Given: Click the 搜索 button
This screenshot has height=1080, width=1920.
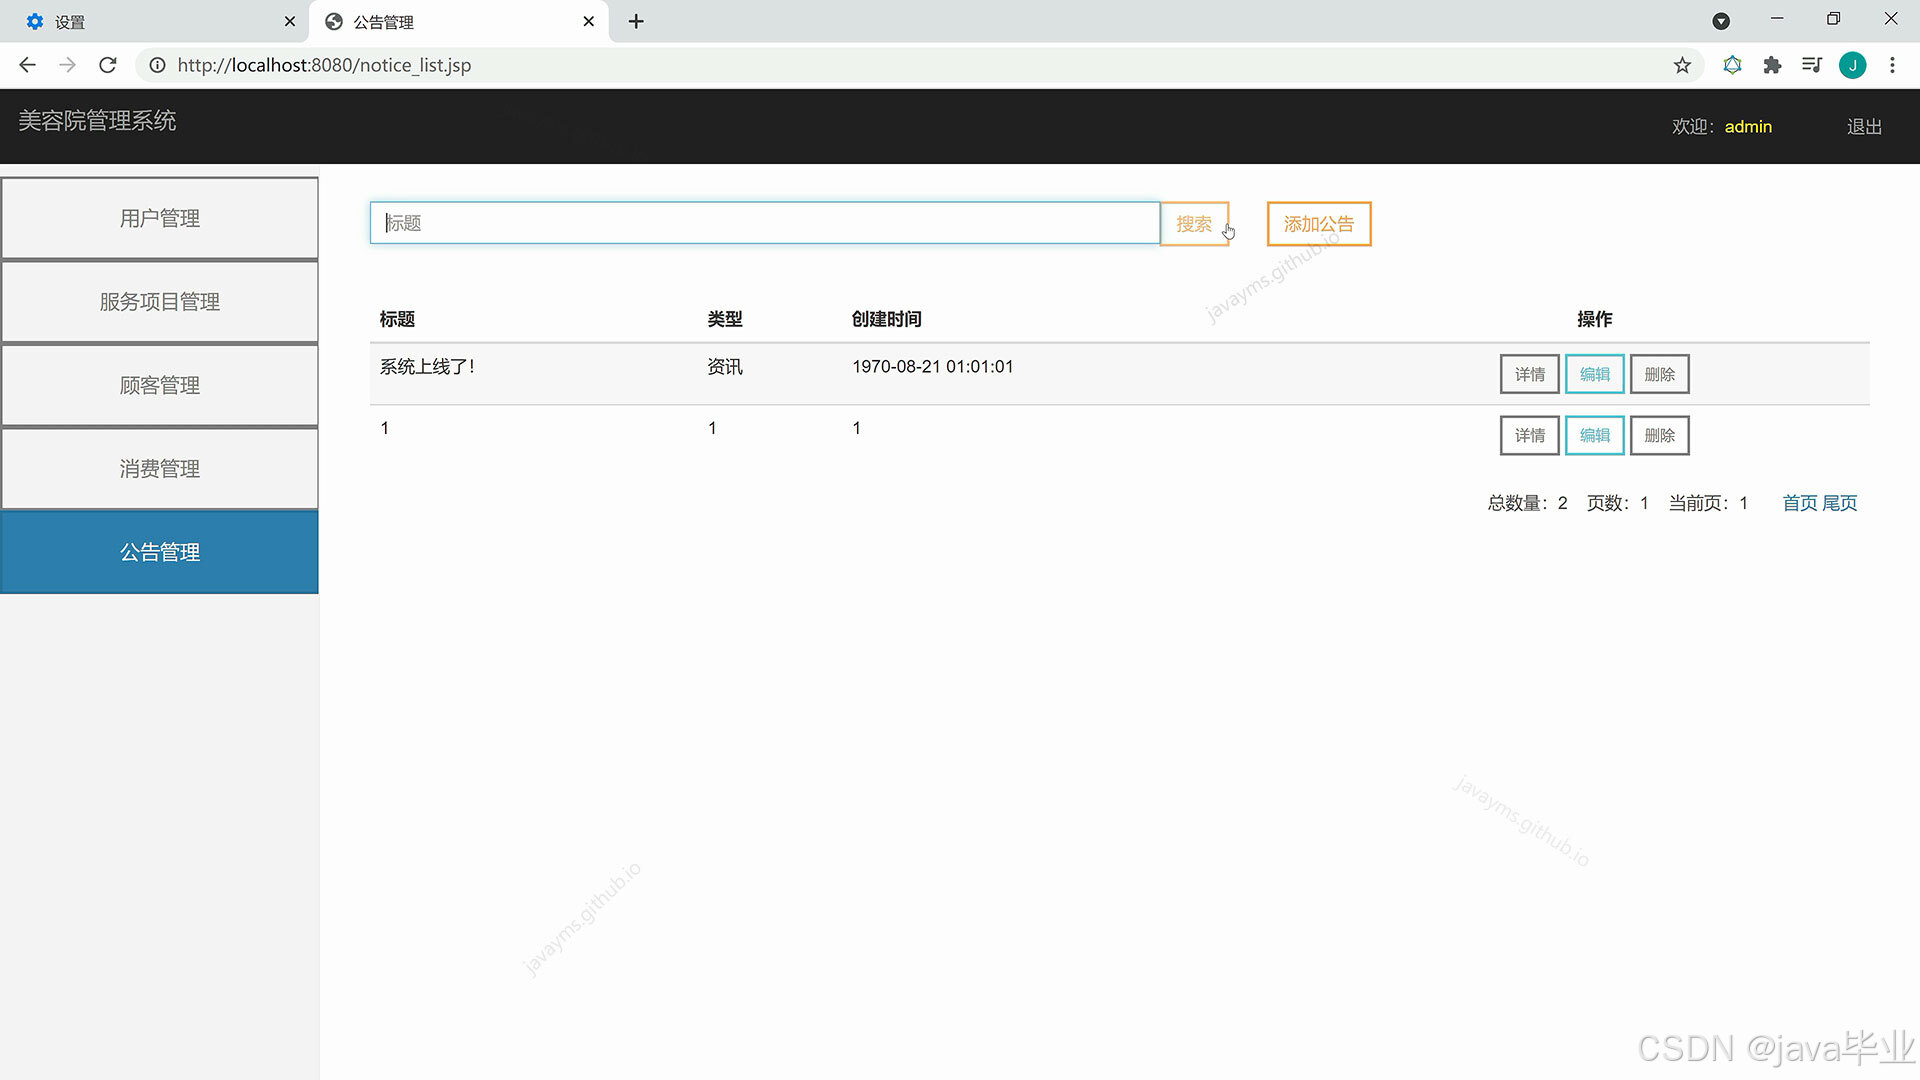Looking at the screenshot, I should tap(1194, 224).
